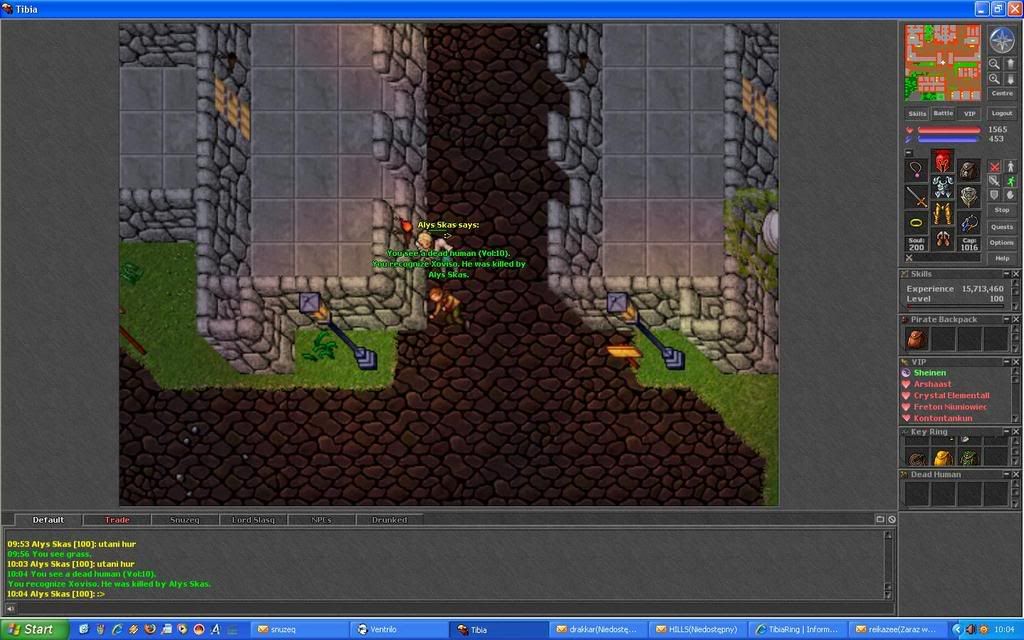Click the item in the ammunition slot
The width and height of the screenshot is (1024, 640).
[x=969, y=223]
